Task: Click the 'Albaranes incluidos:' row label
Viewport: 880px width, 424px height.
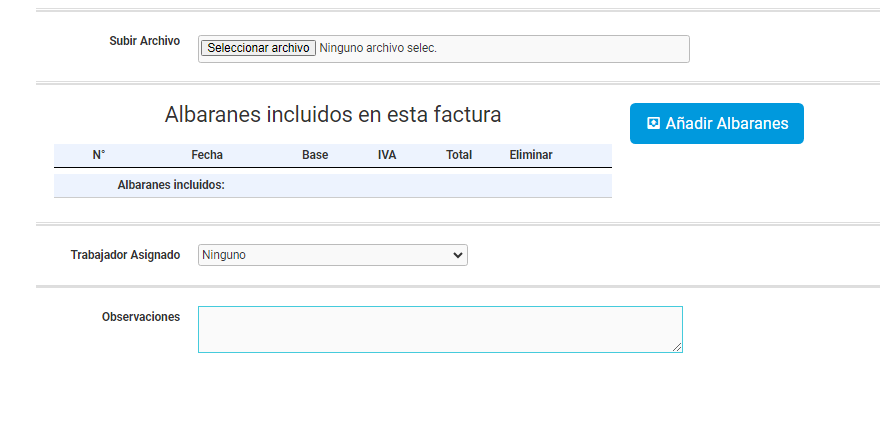Action: tap(171, 185)
